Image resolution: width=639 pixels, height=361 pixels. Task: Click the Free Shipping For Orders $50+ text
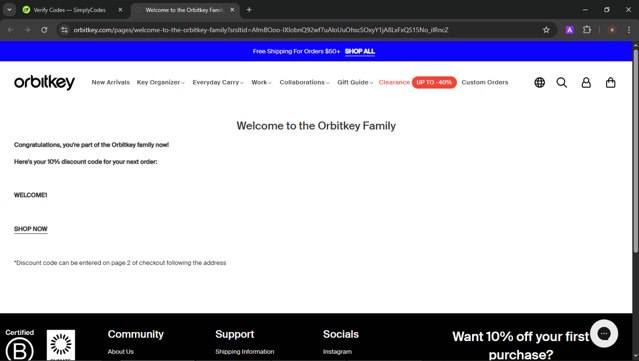(x=296, y=51)
